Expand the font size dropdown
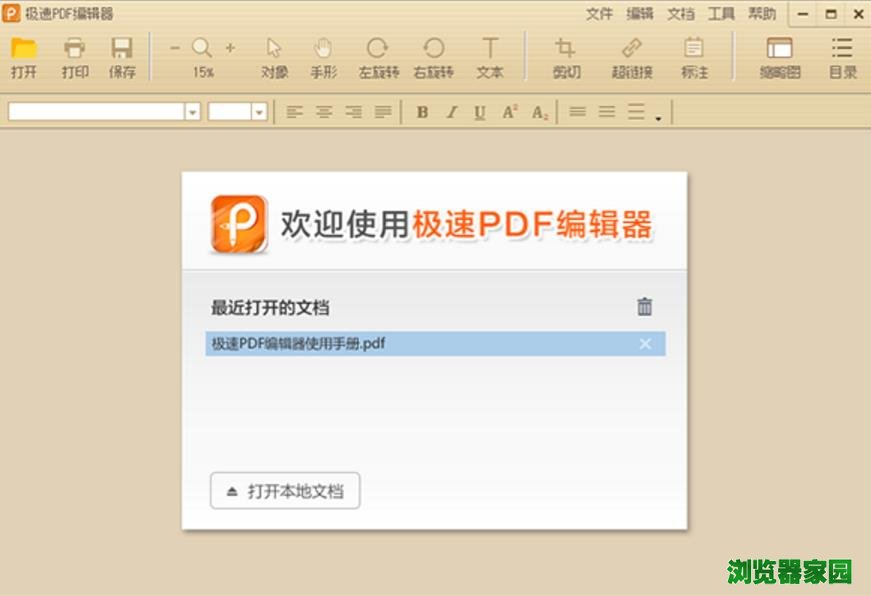 tap(260, 112)
